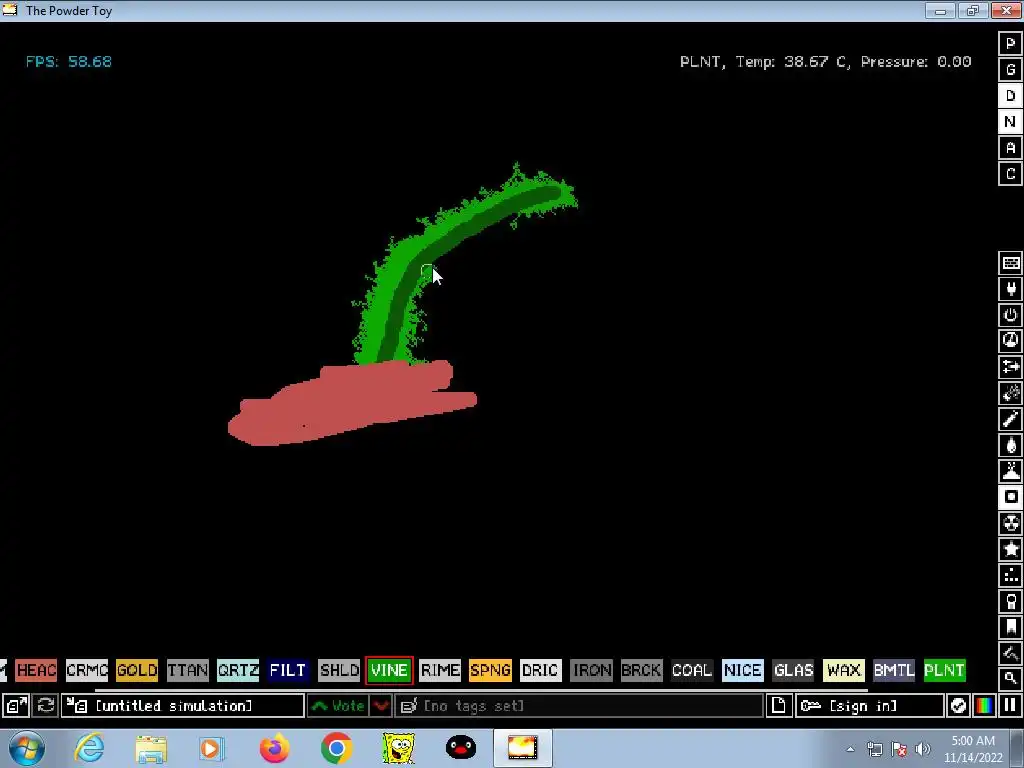Select the FILT element

point(288,670)
